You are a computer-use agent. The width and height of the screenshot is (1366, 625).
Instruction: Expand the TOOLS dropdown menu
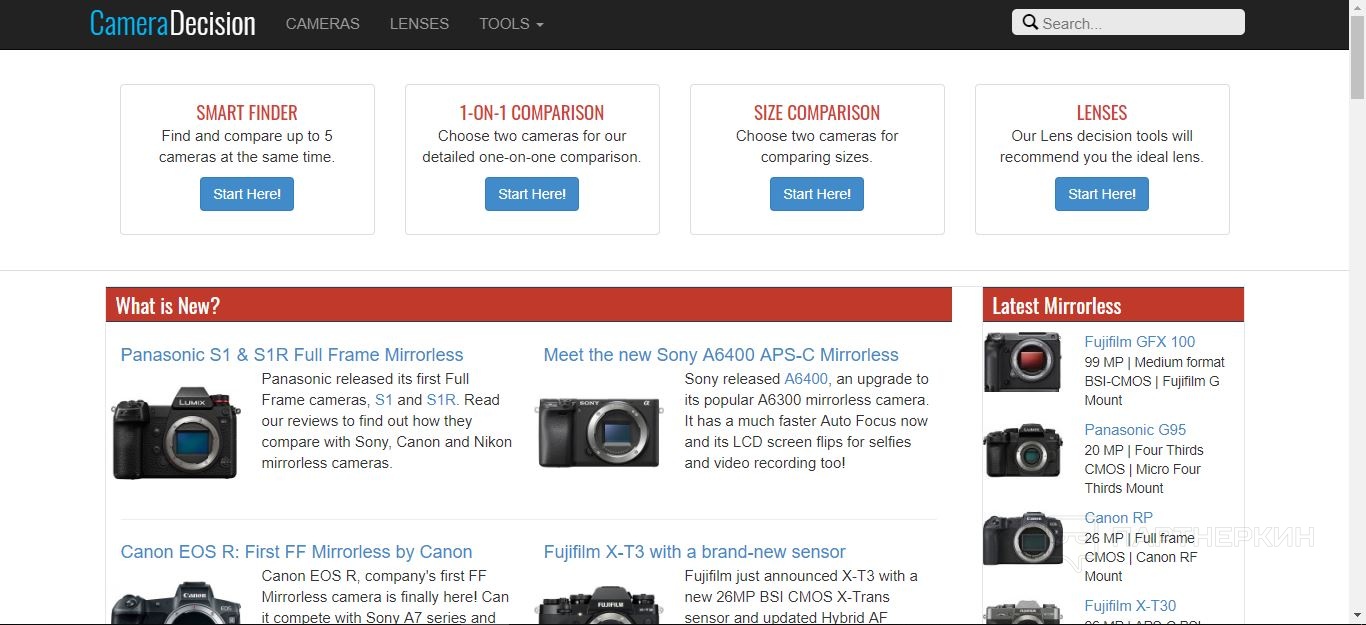[511, 24]
